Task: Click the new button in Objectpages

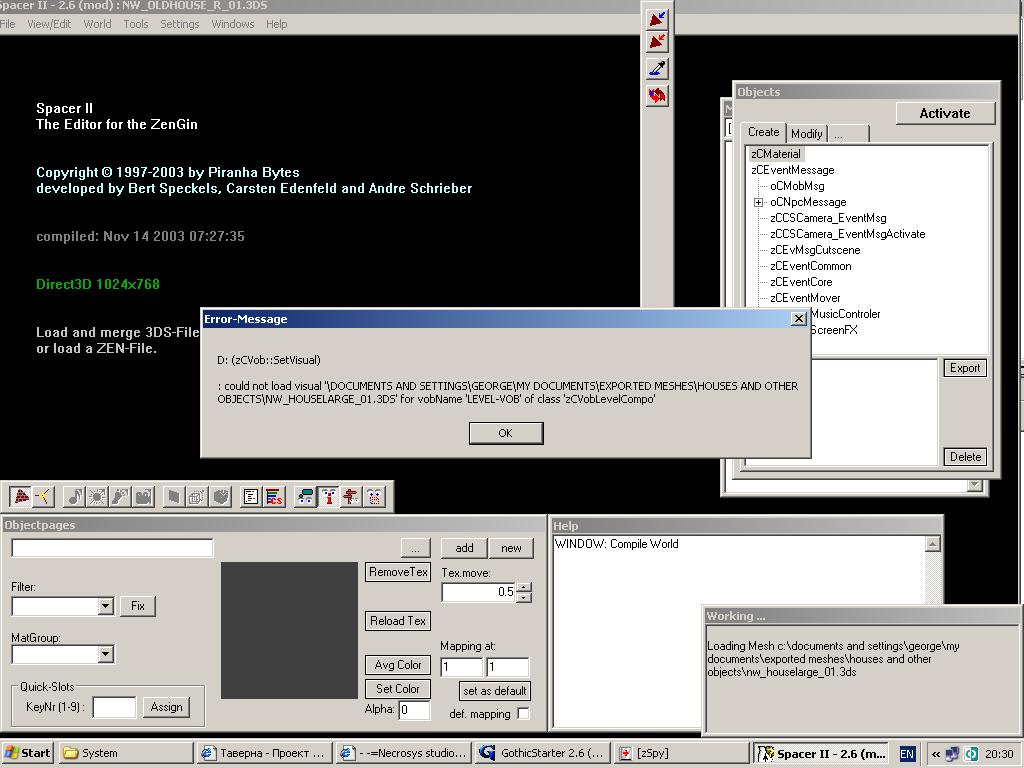Action: click(x=511, y=548)
